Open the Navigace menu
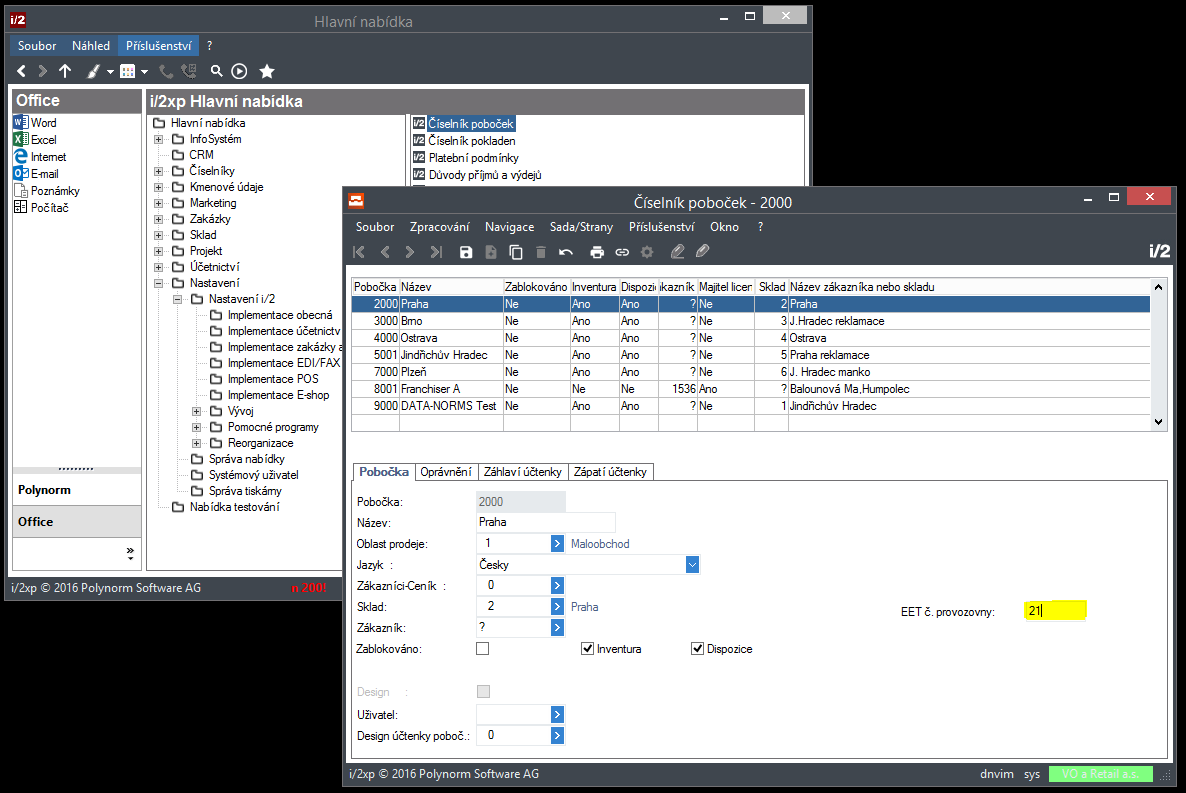1186x793 pixels. pos(509,227)
